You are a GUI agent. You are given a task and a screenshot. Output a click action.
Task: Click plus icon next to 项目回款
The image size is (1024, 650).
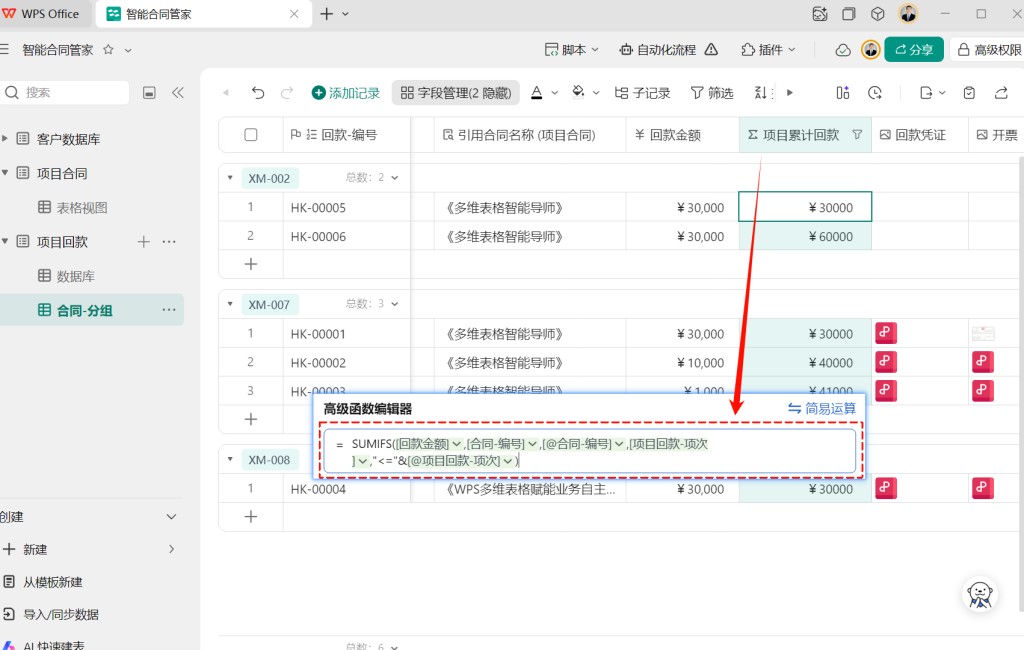pos(144,242)
